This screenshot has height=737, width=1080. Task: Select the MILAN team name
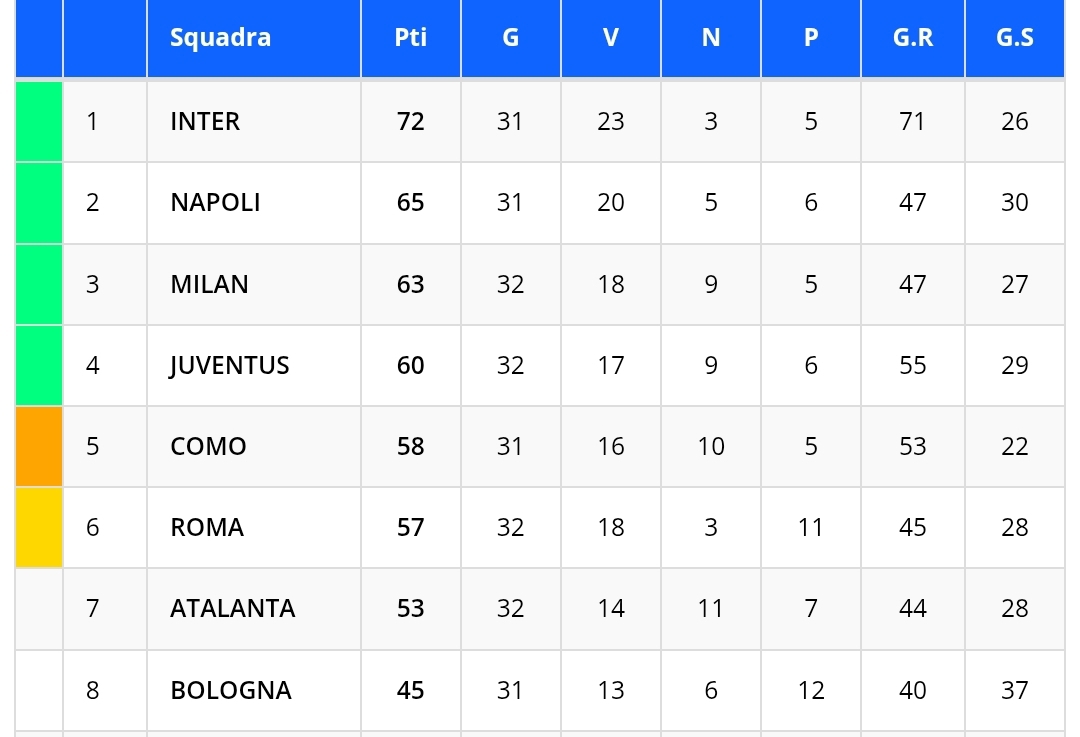[x=209, y=285]
